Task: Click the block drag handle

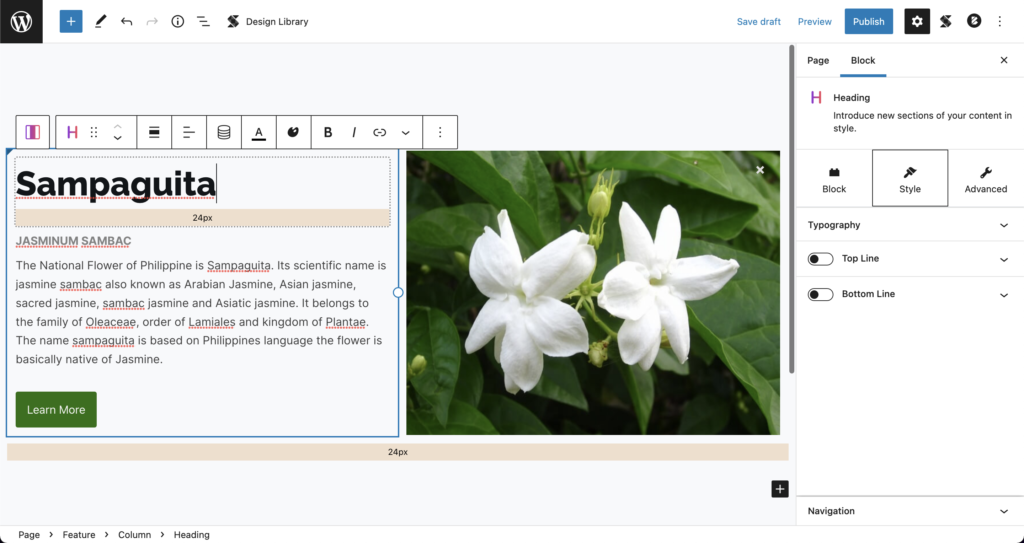Action: tap(94, 133)
